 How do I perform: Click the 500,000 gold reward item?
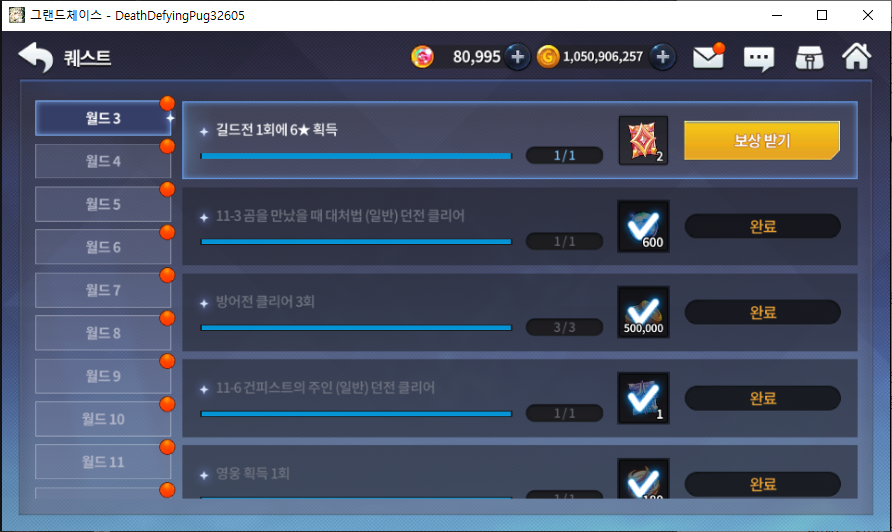643,312
